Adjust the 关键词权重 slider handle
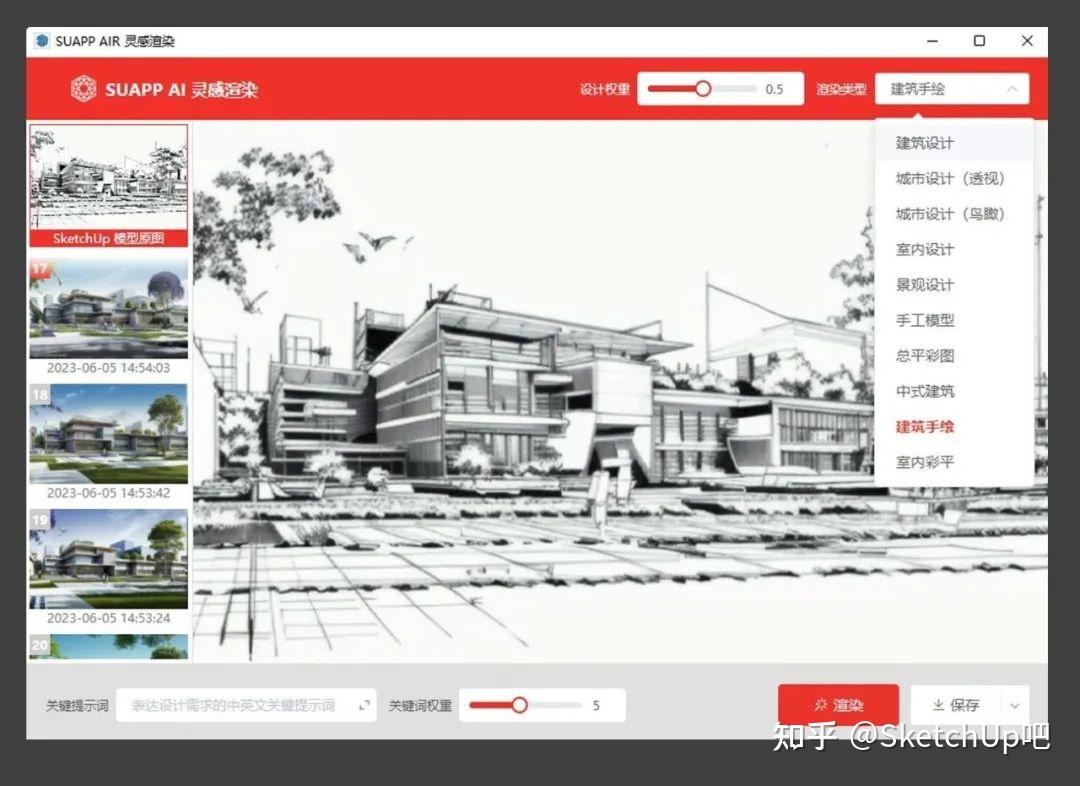The image size is (1080, 786). pos(519,705)
